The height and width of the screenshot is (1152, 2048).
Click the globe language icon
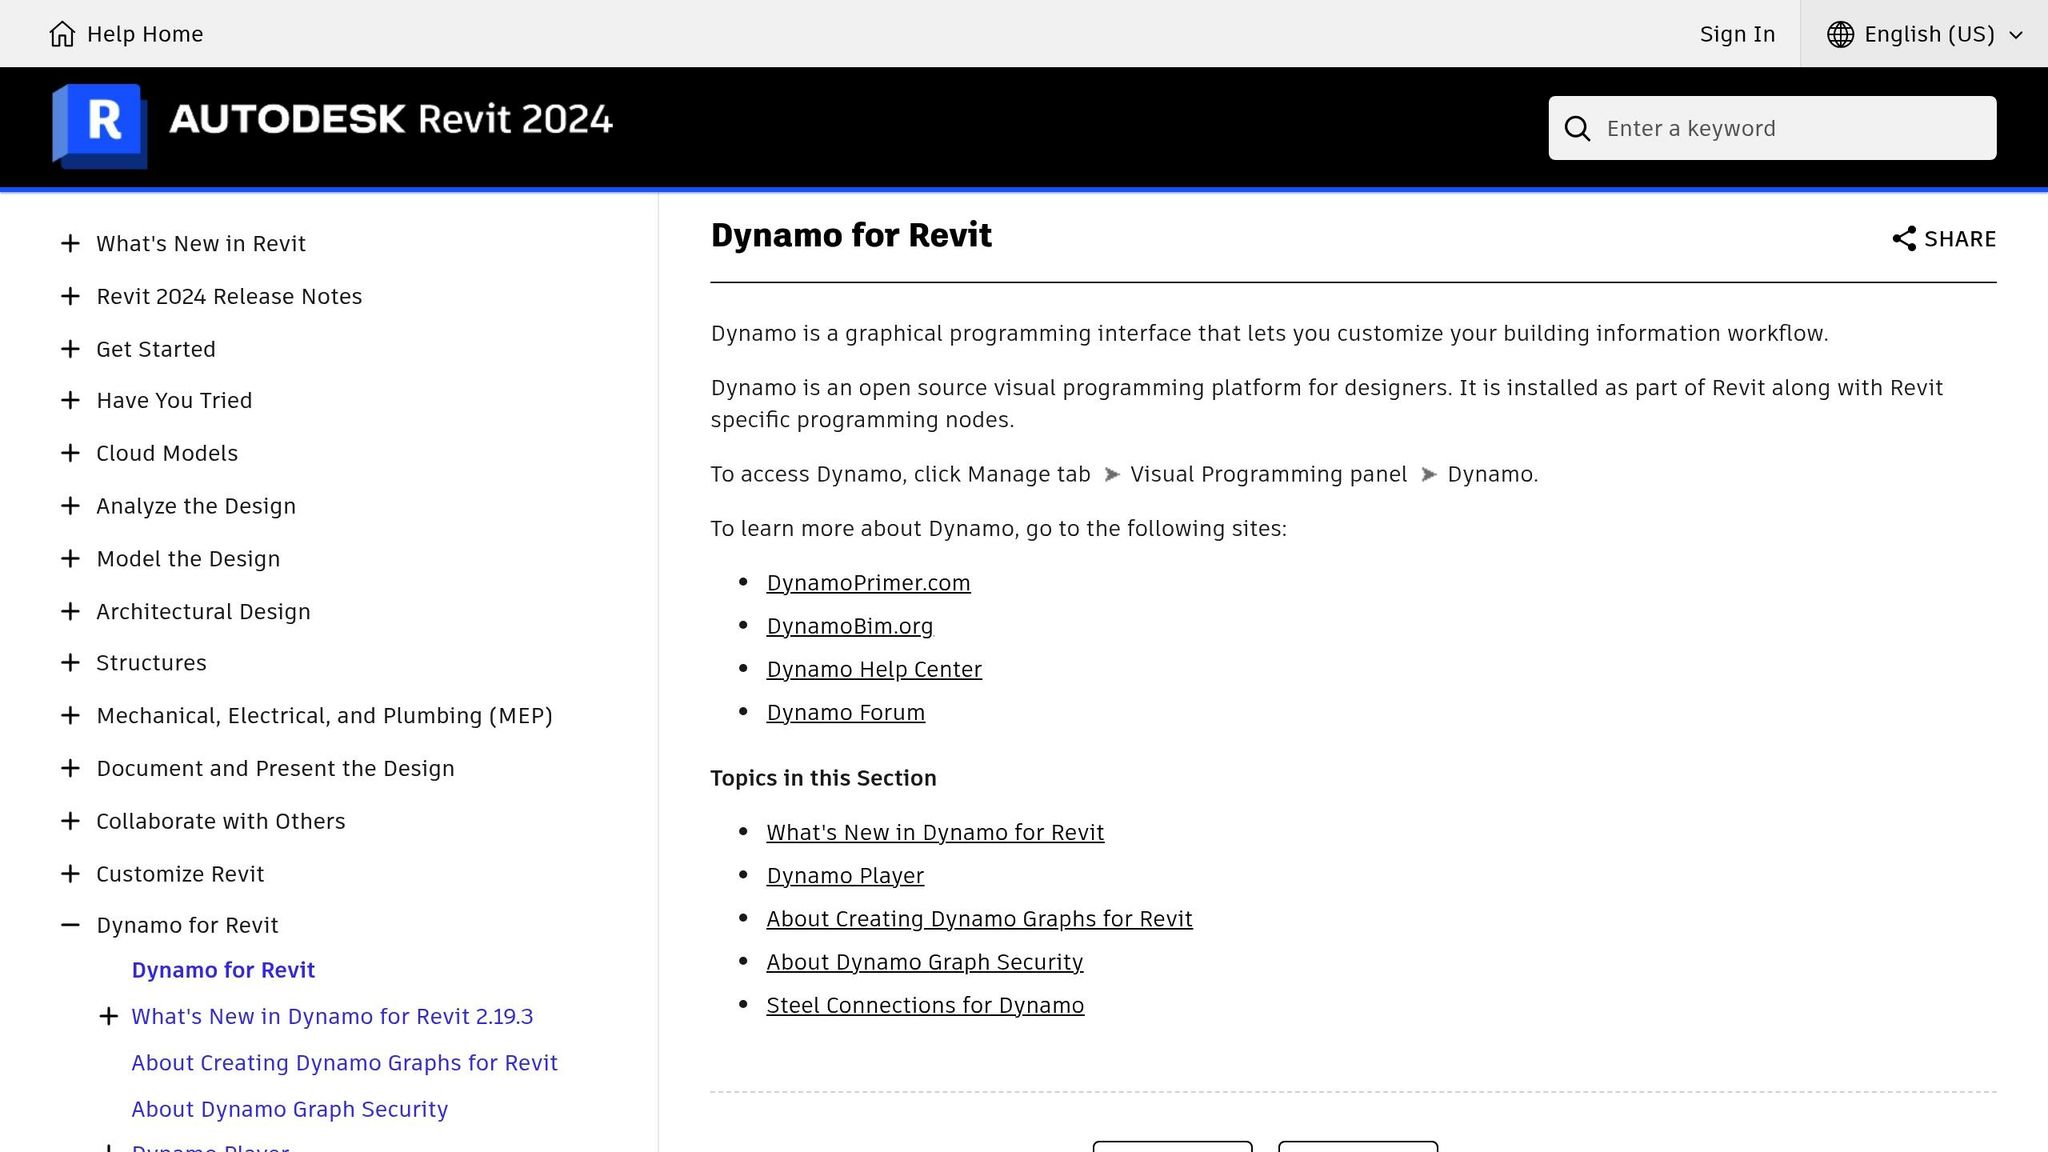click(x=1840, y=34)
